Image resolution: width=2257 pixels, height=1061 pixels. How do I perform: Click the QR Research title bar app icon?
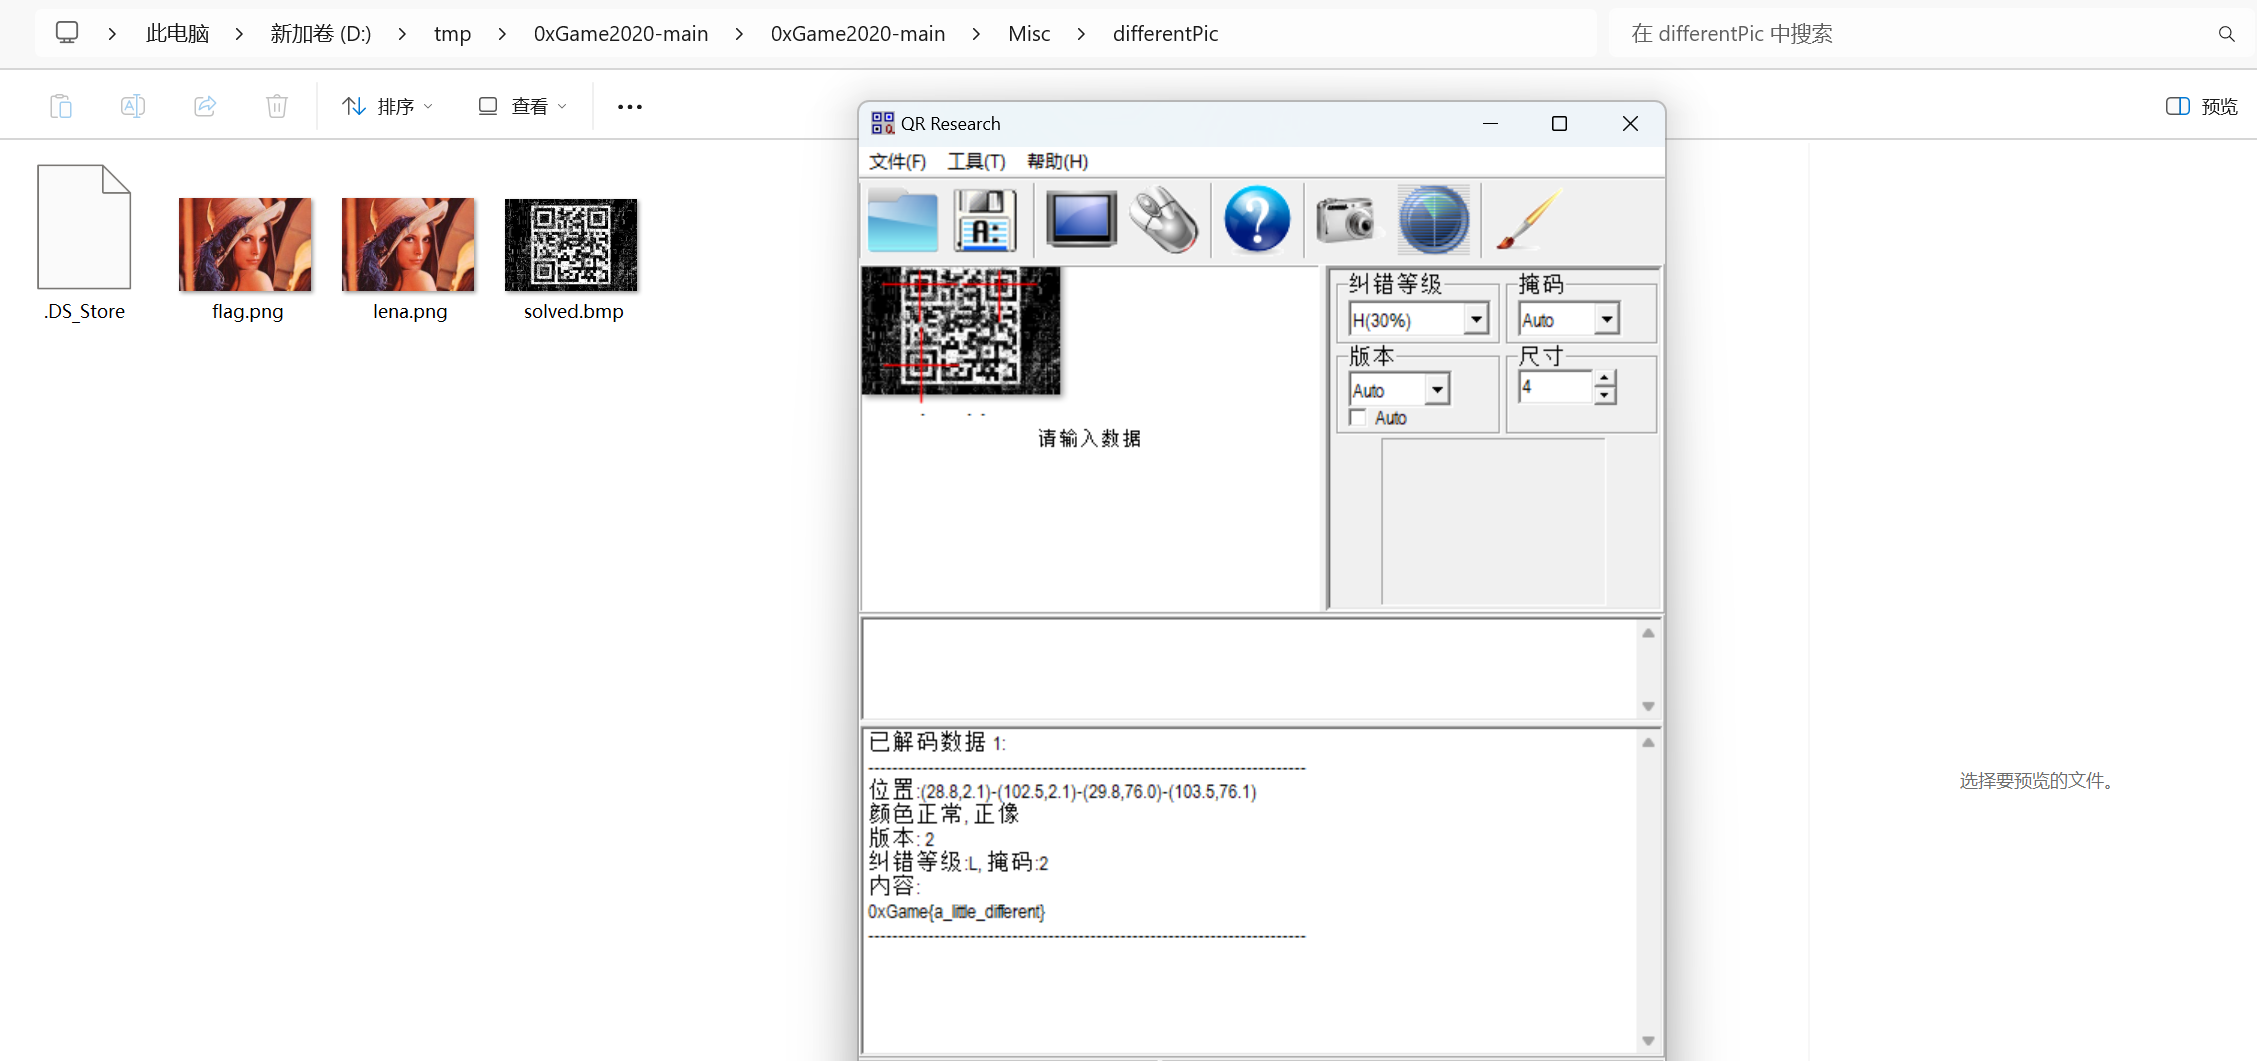point(882,123)
